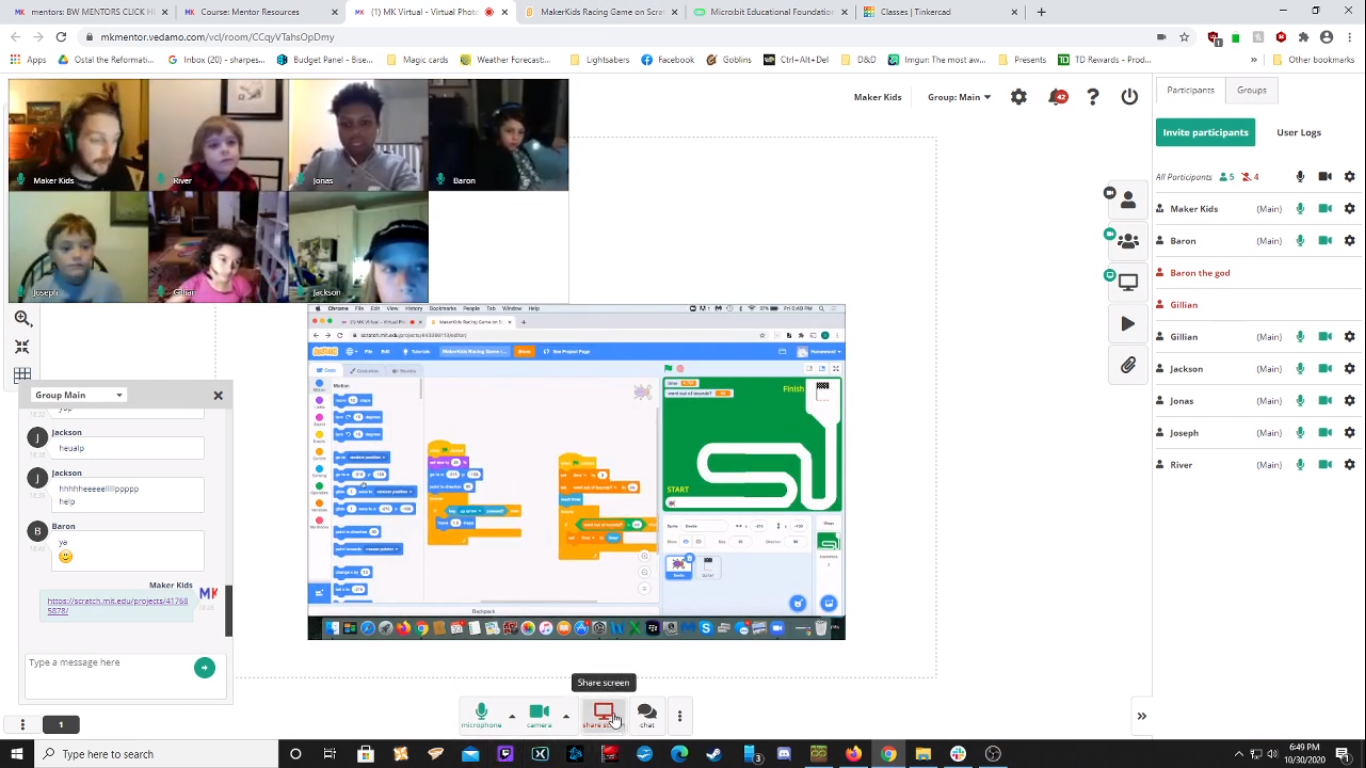Show hidden system tray icons

click(x=1239, y=754)
